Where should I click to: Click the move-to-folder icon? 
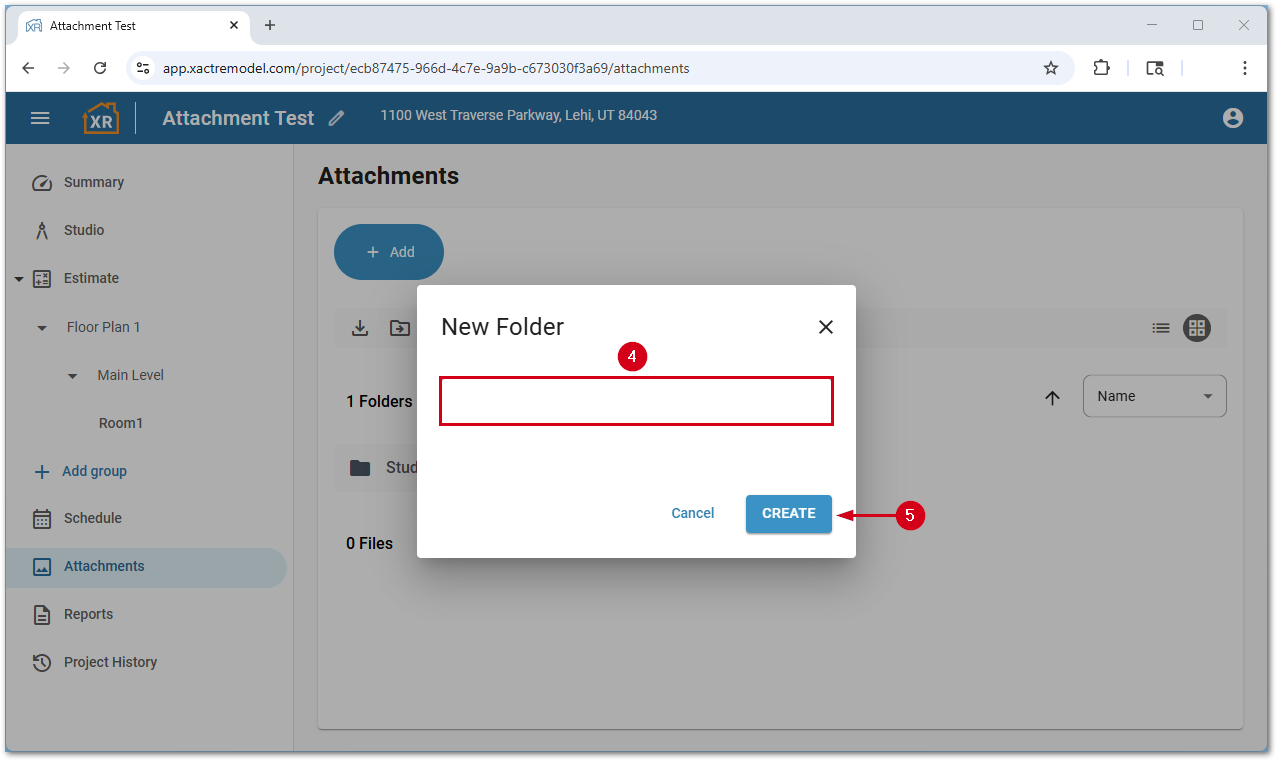tap(400, 328)
